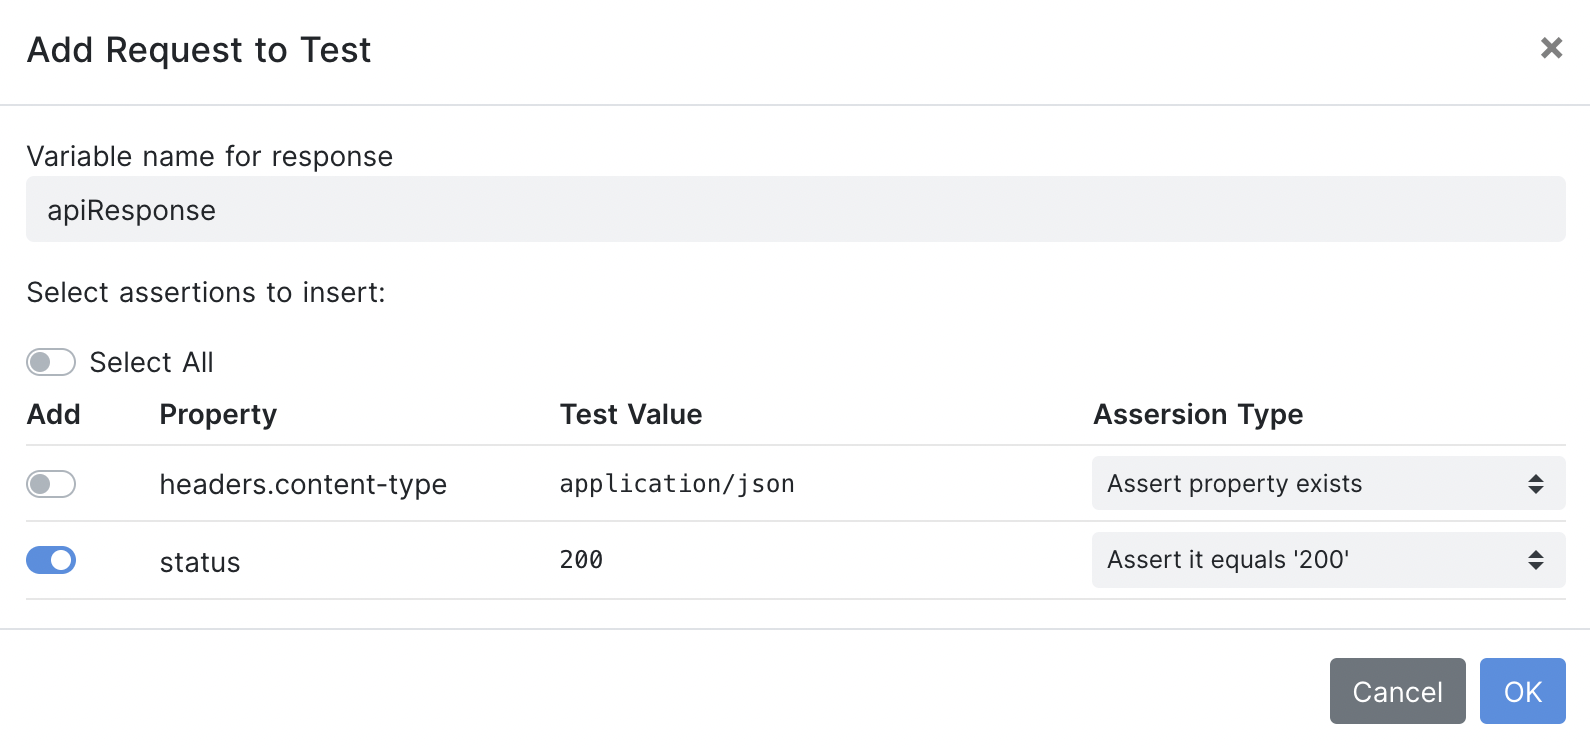The height and width of the screenshot is (748, 1590).
Task: Click the application/json test value
Action: 677,484
